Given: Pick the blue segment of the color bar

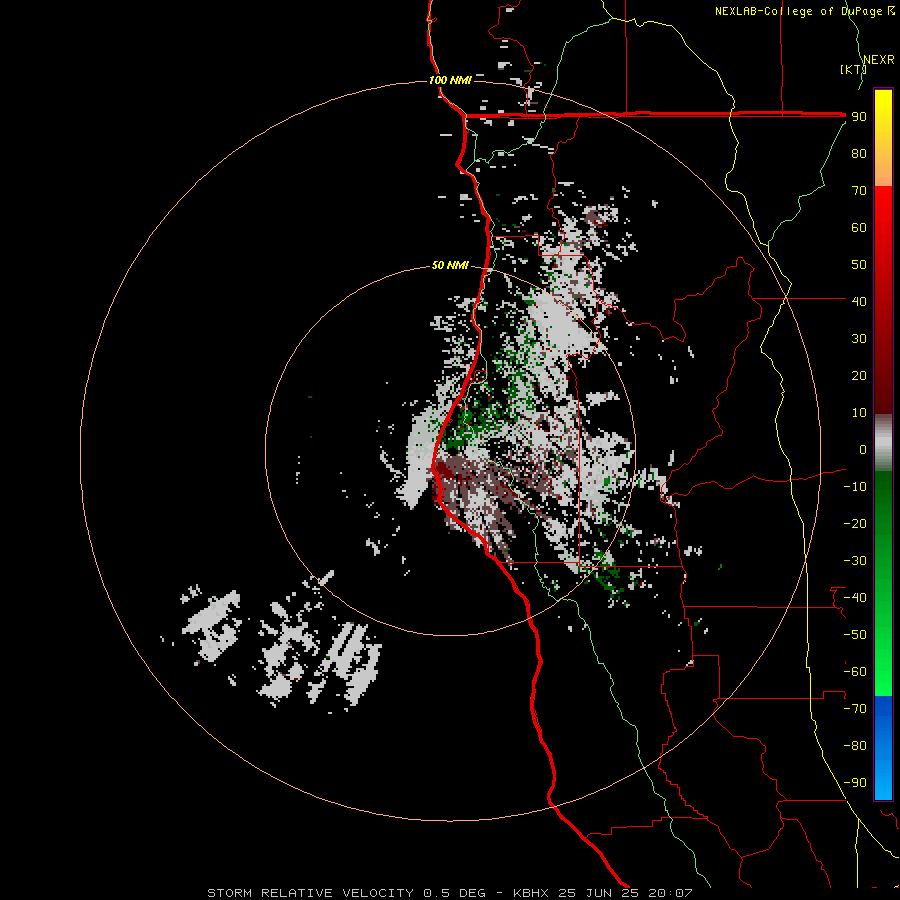Looking at the screenshot, I should [883, 748].
